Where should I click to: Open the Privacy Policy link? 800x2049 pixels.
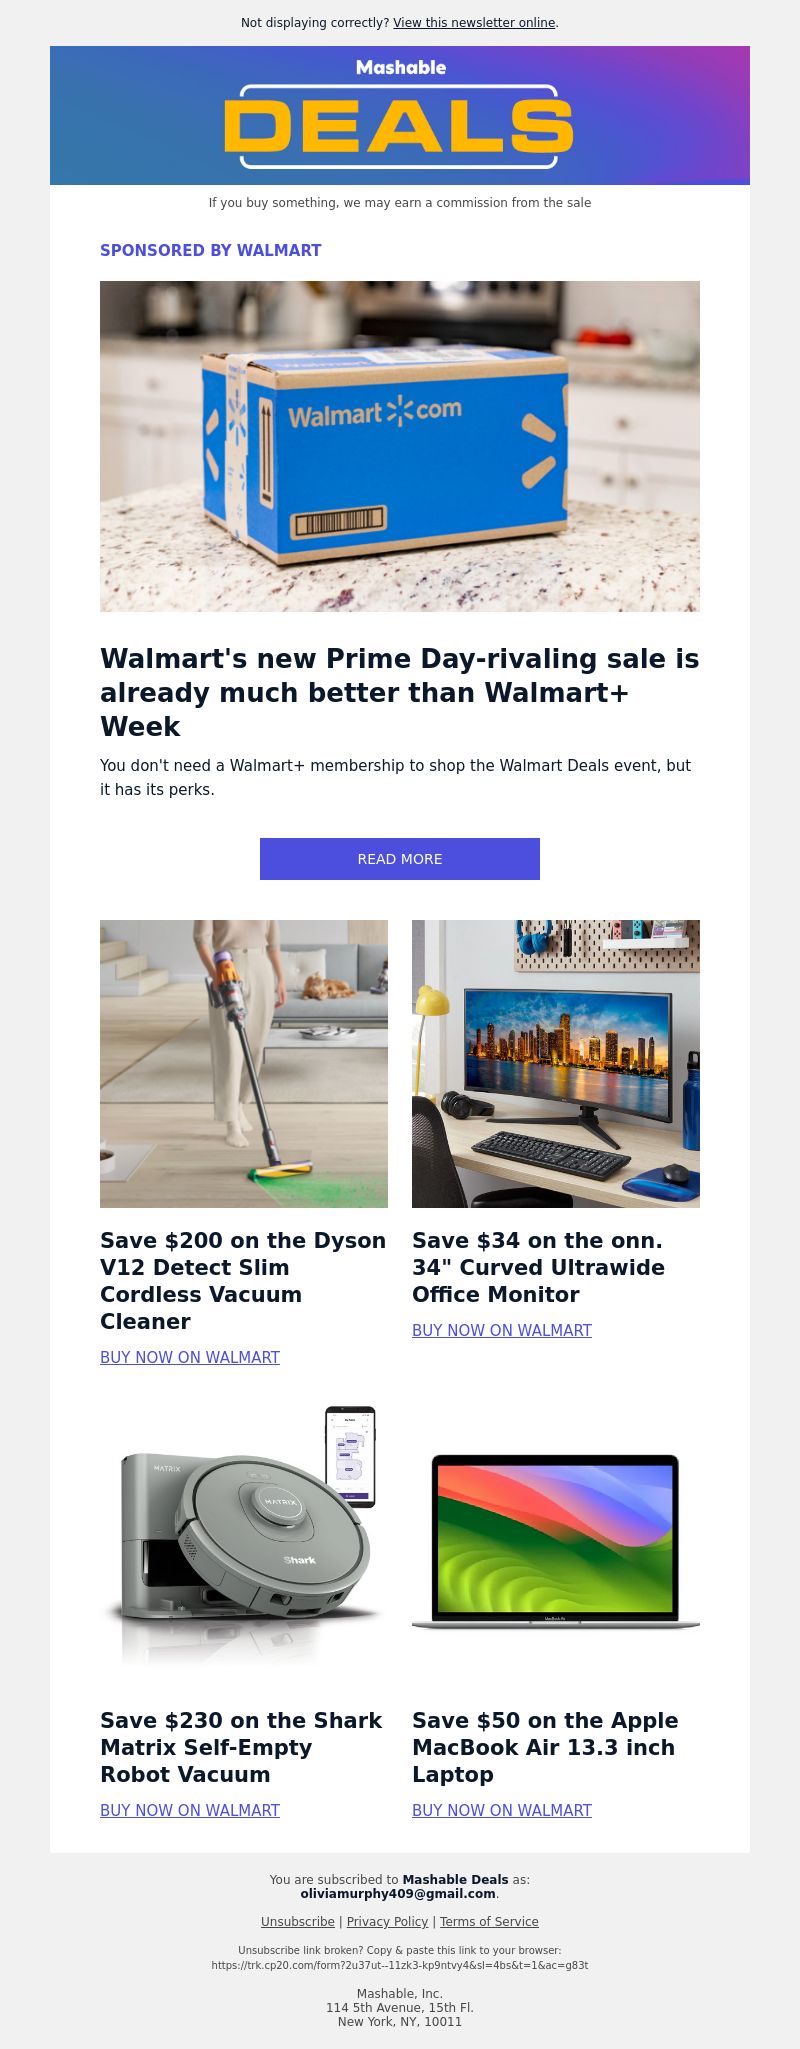387,1921
